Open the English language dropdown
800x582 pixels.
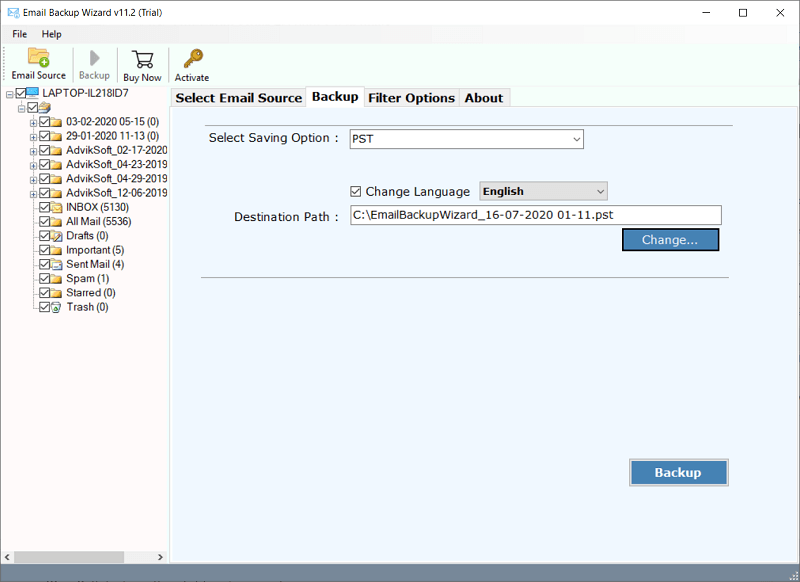click(x=543, y=191)
